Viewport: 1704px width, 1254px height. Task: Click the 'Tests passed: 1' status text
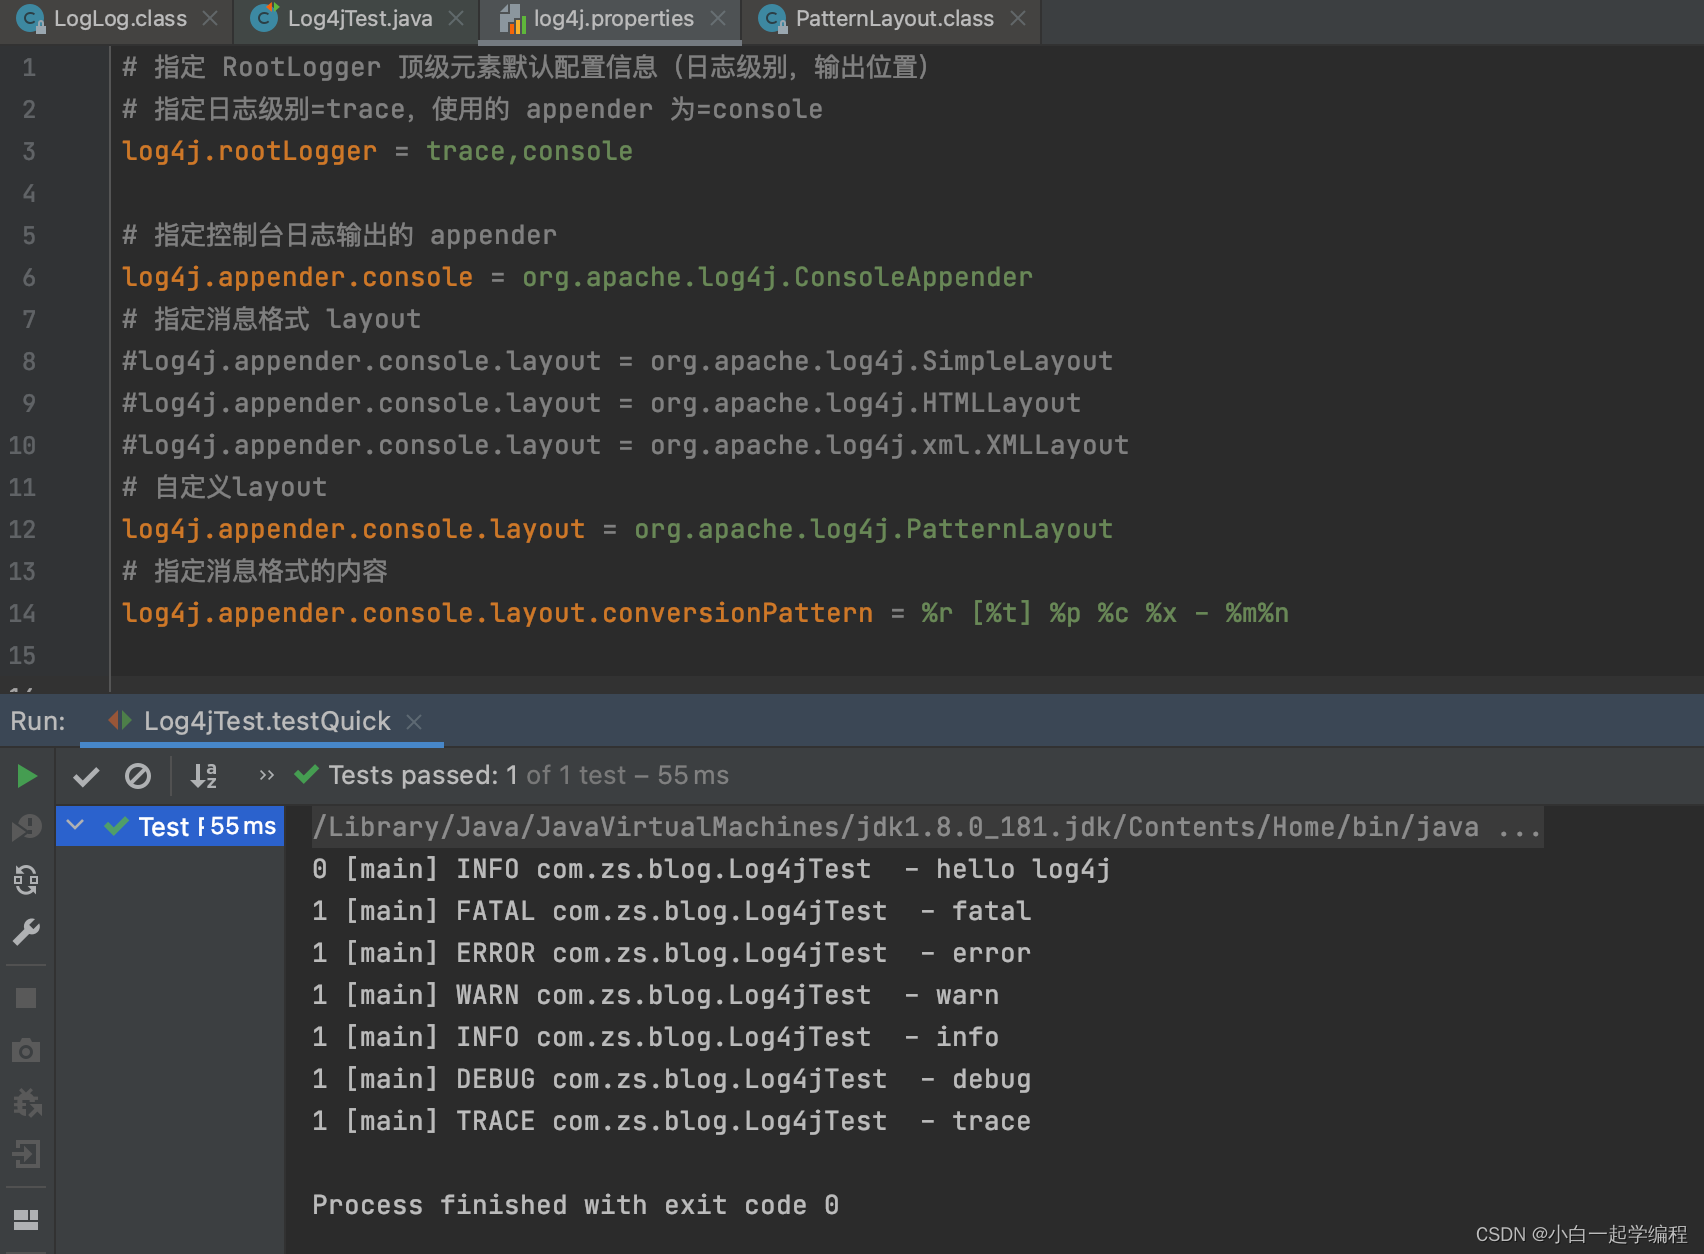[423, 775]
